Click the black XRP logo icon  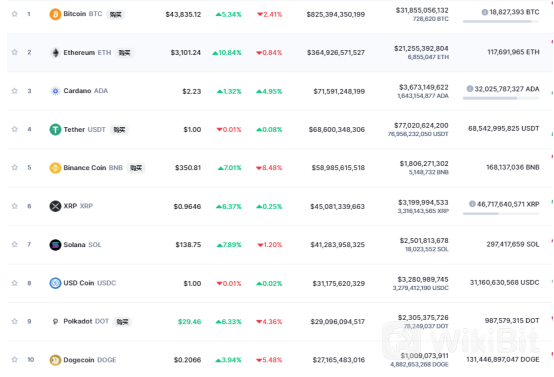pos(55,206)
